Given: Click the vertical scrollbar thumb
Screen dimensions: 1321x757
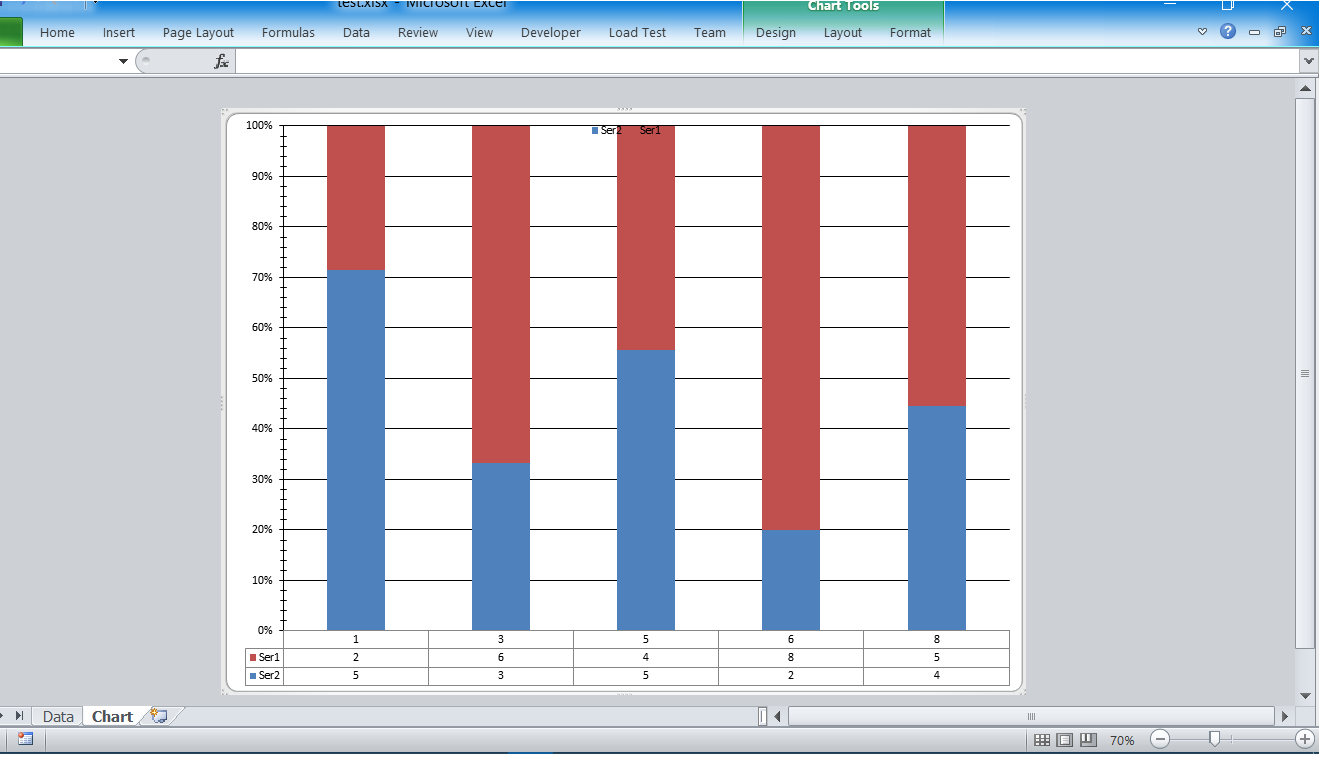Looking at the screenshot, I should (x=1305, y=373).
